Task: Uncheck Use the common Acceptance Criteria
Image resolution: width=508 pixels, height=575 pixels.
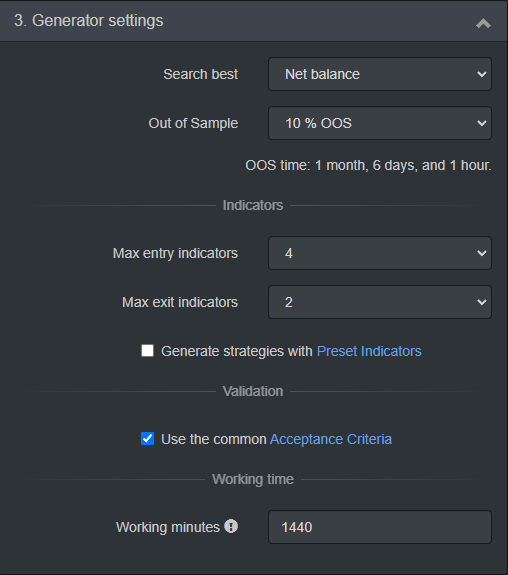Action: click(147, 439)
